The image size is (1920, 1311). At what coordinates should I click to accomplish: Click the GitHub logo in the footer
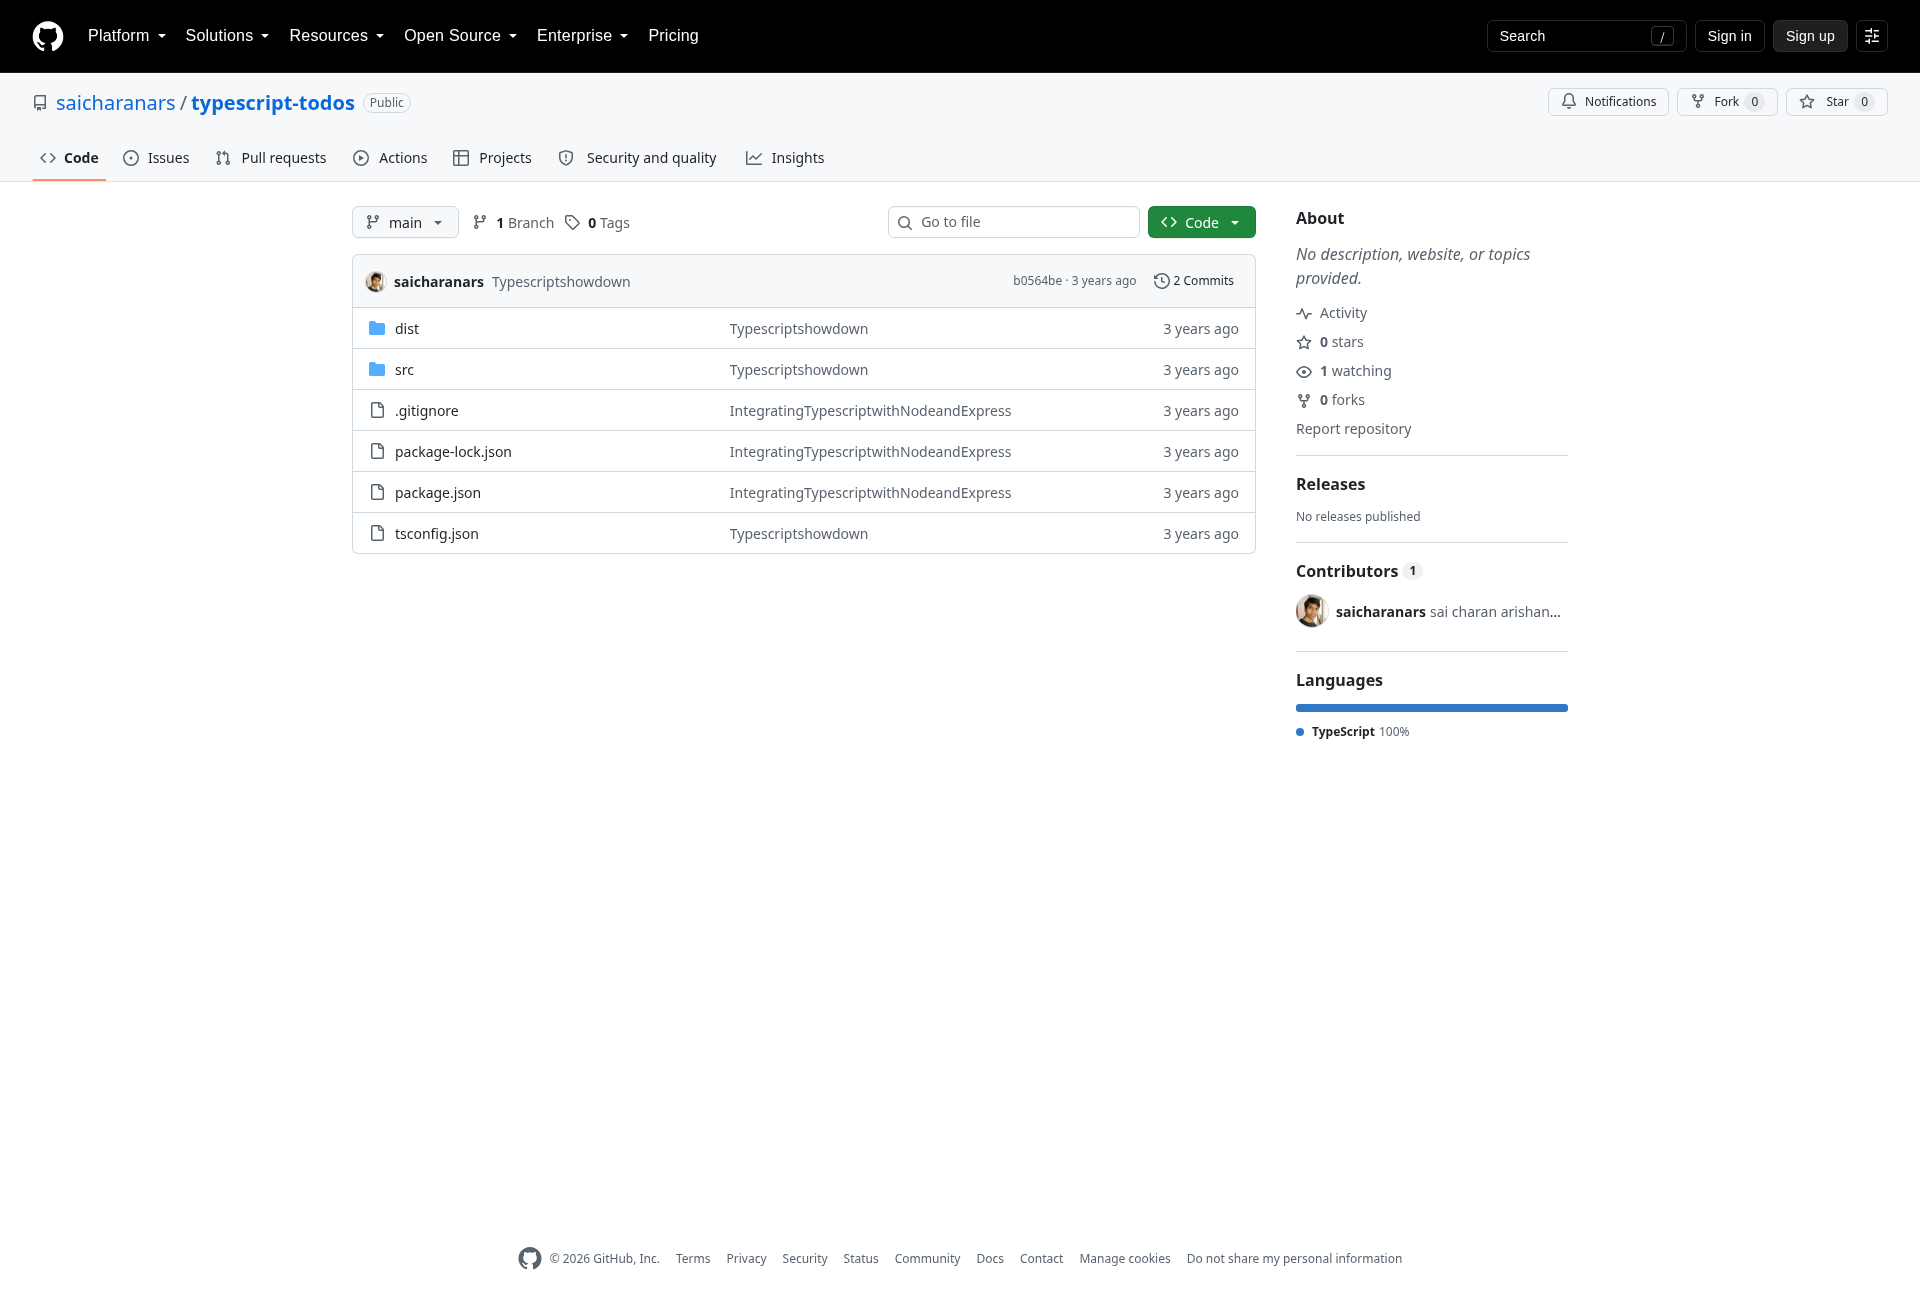click(x=530, y=1258)
